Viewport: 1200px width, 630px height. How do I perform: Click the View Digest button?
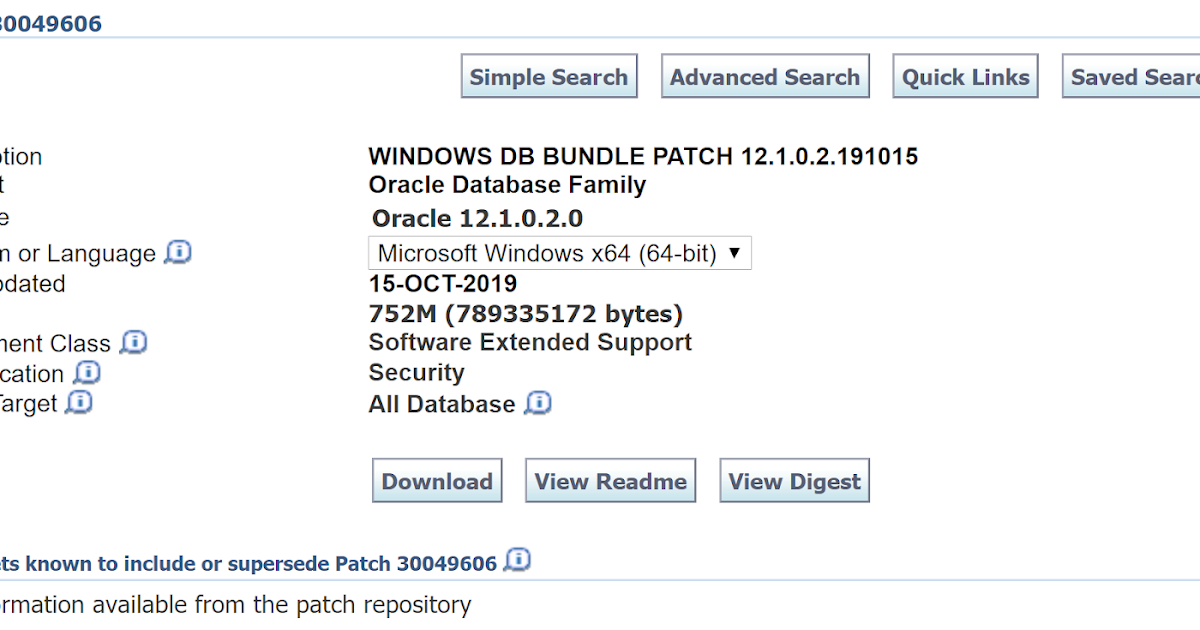[x=794, y=480]
